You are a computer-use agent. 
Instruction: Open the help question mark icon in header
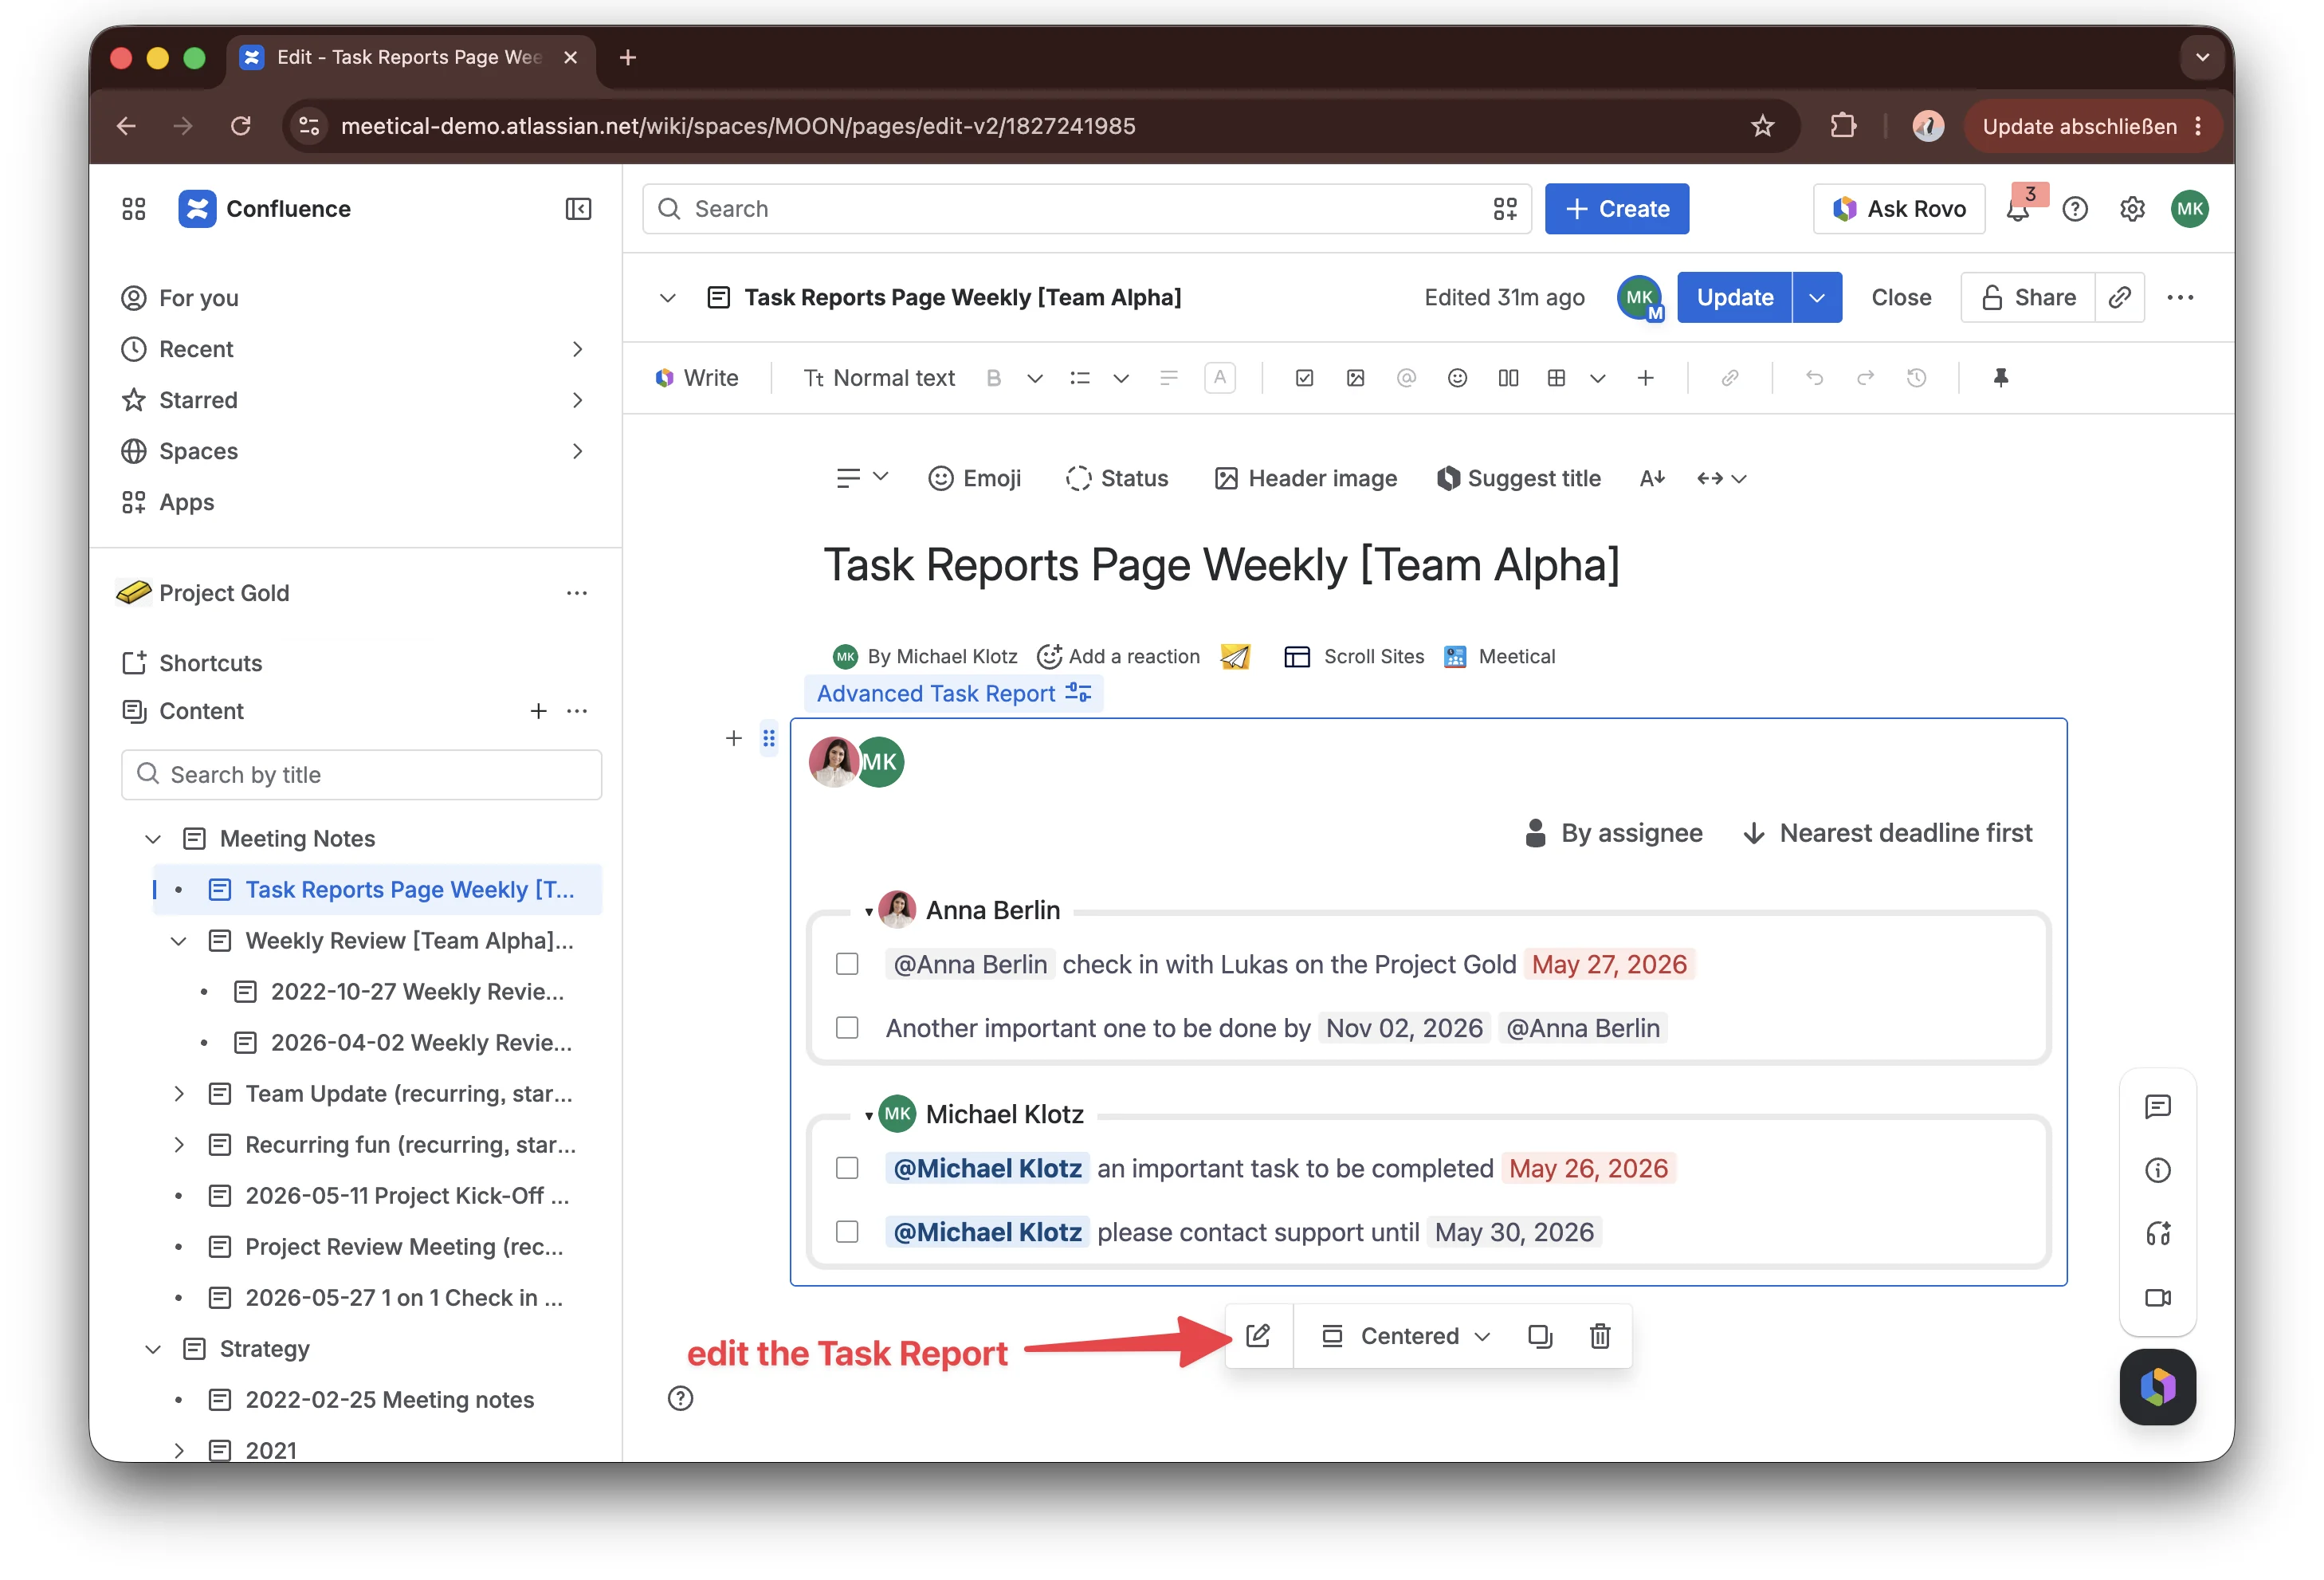(2075, 209)
